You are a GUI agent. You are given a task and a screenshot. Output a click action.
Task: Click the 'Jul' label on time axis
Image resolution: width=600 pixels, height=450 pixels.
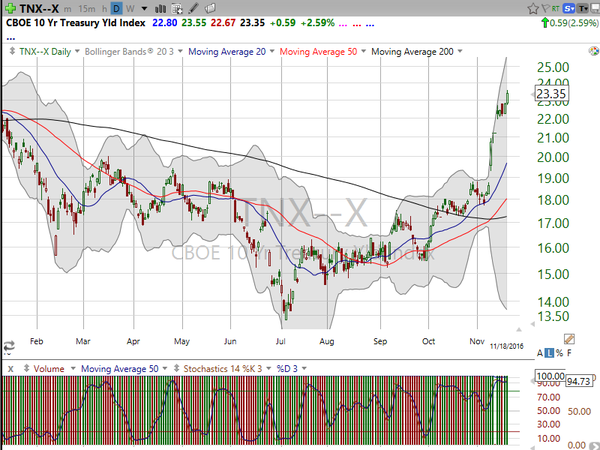pos(280,341)
